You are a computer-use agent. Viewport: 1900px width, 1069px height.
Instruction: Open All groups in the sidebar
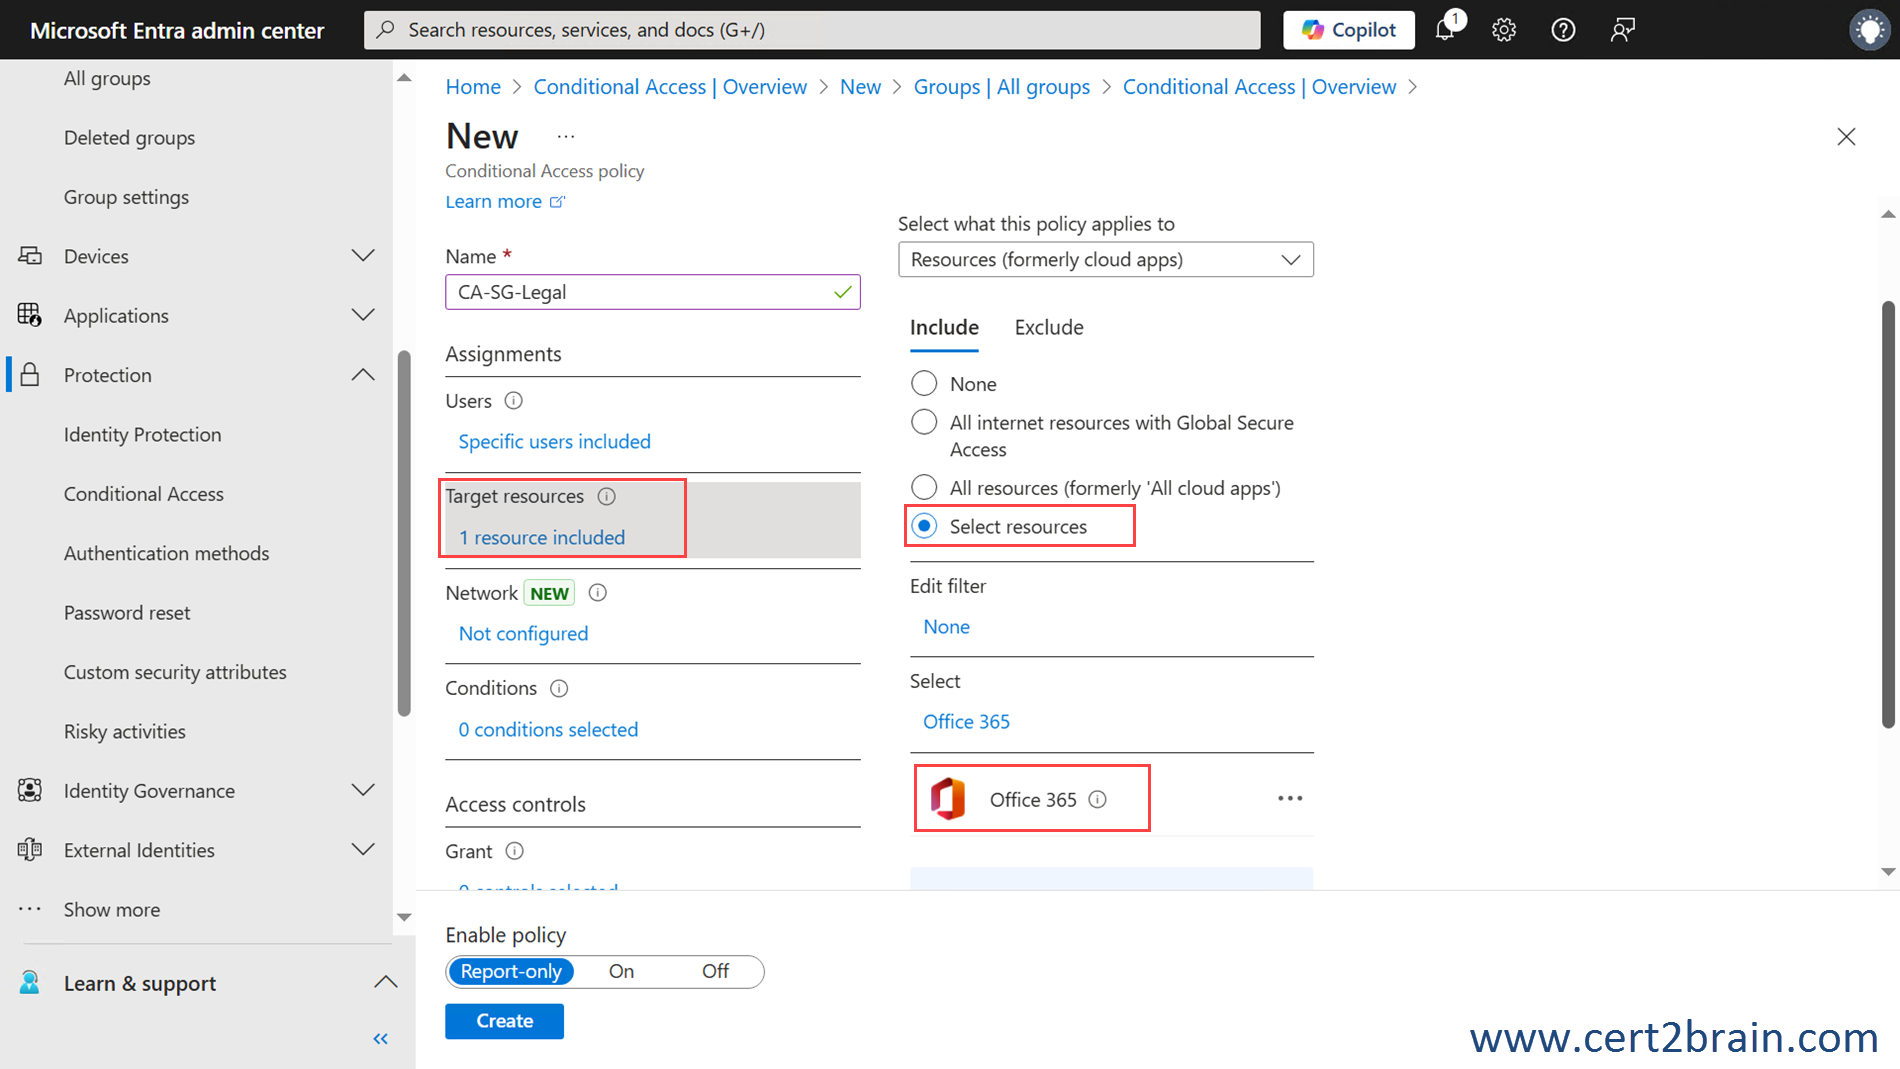click(x=107, y=78)
